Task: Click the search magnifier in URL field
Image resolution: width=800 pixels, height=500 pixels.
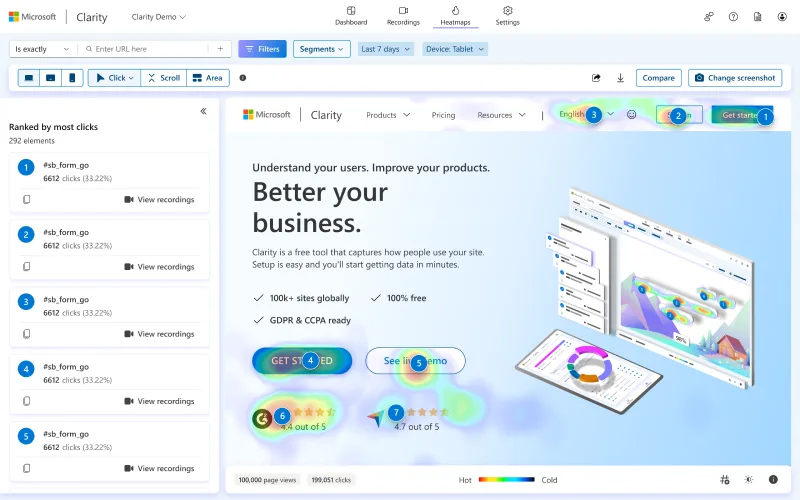Action: [x=89, y=49]
